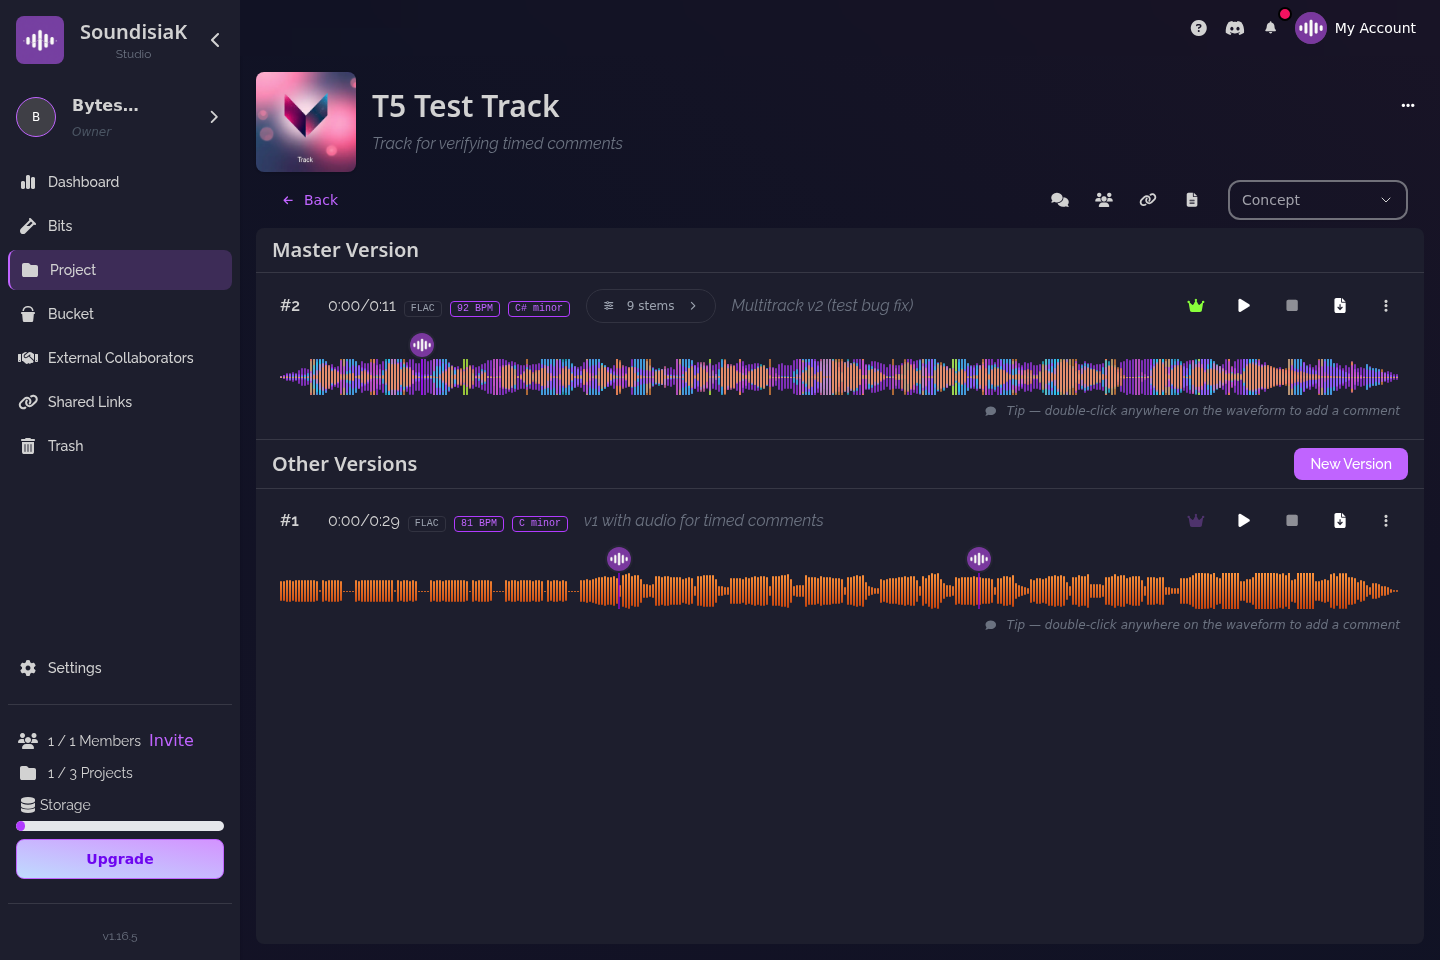Click the T5 Test Track cover thumbnail
The width and height of the screenshot is (1440, 960).
click(306, 122)
